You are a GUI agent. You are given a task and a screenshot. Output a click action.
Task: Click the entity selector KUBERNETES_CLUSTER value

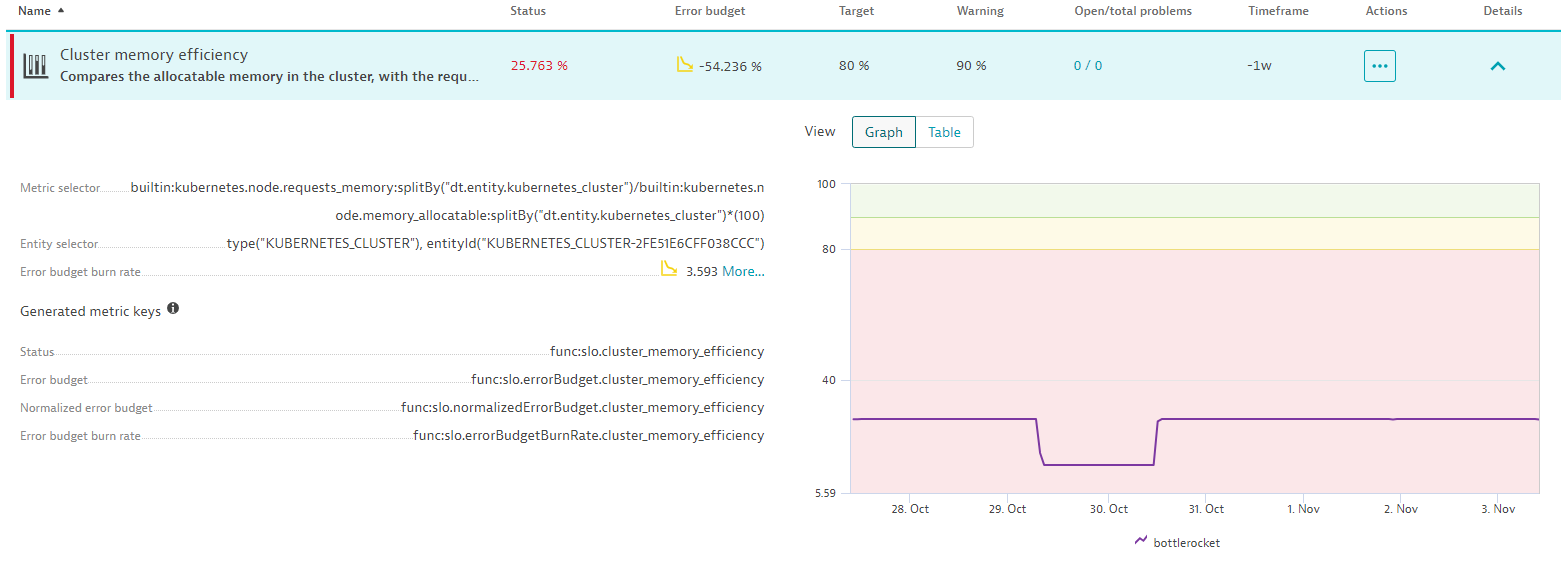pos(496,244)
